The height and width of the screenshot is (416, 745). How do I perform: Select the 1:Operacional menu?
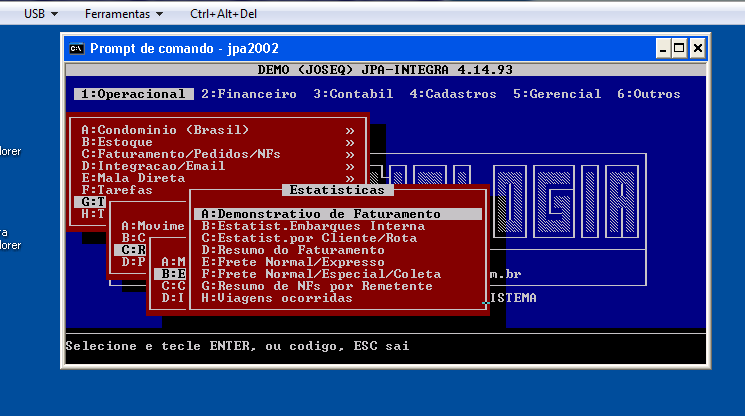tap(134, 94)
